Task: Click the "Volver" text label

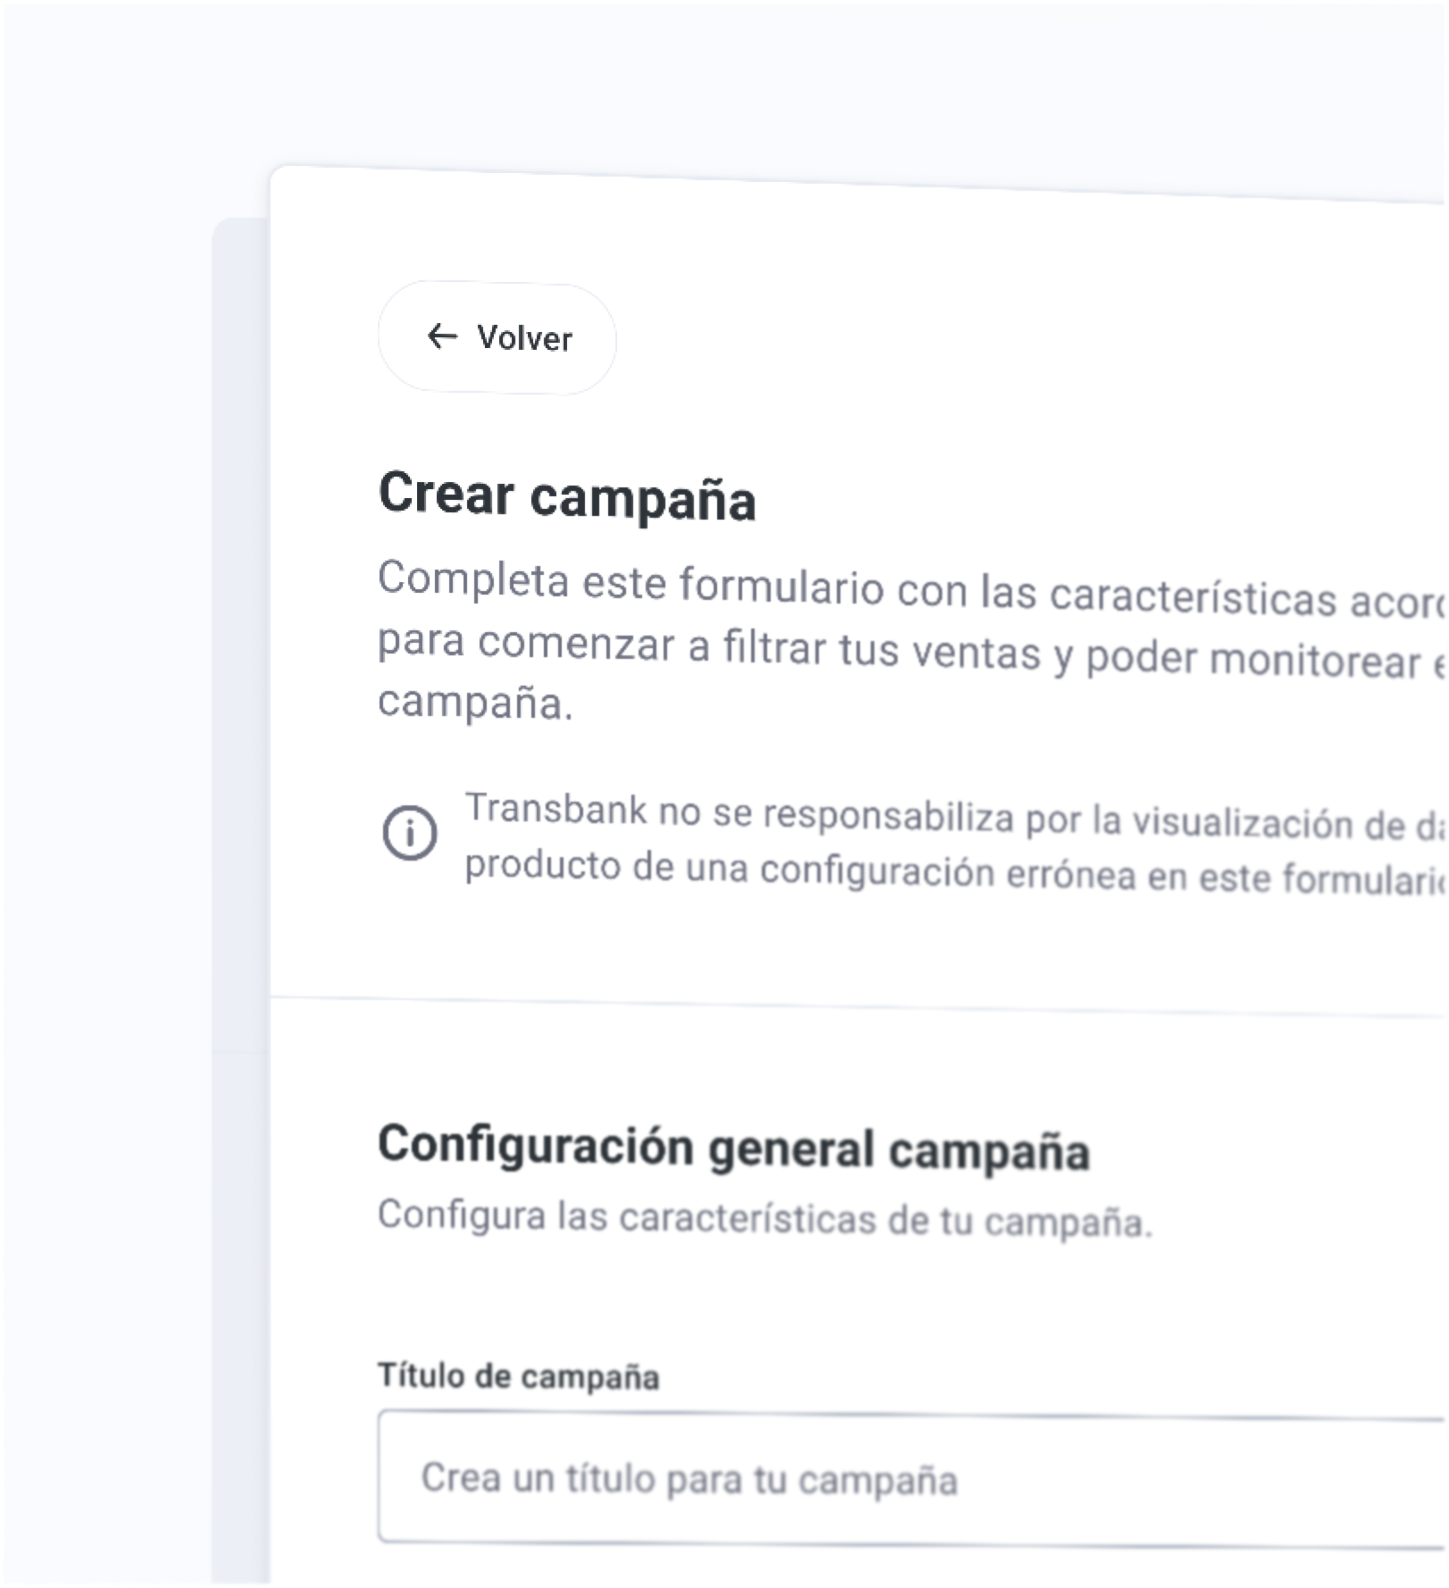Action: pyautogui.click(x=524, y=338)
